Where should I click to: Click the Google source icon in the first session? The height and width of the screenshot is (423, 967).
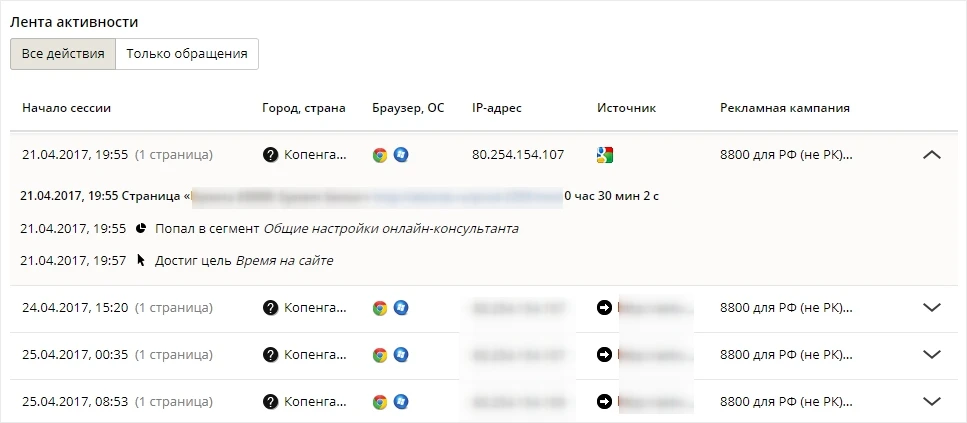605,155
